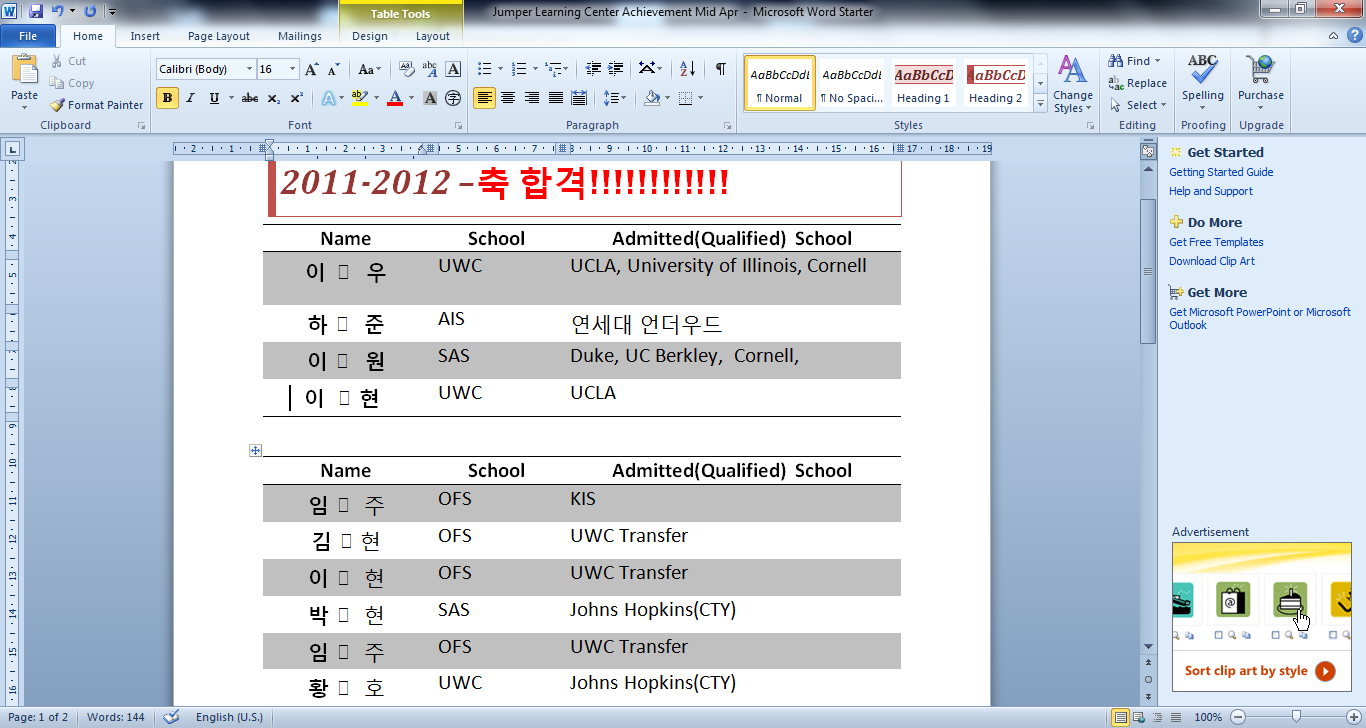Switch to Mailings tab

[300, 36]
